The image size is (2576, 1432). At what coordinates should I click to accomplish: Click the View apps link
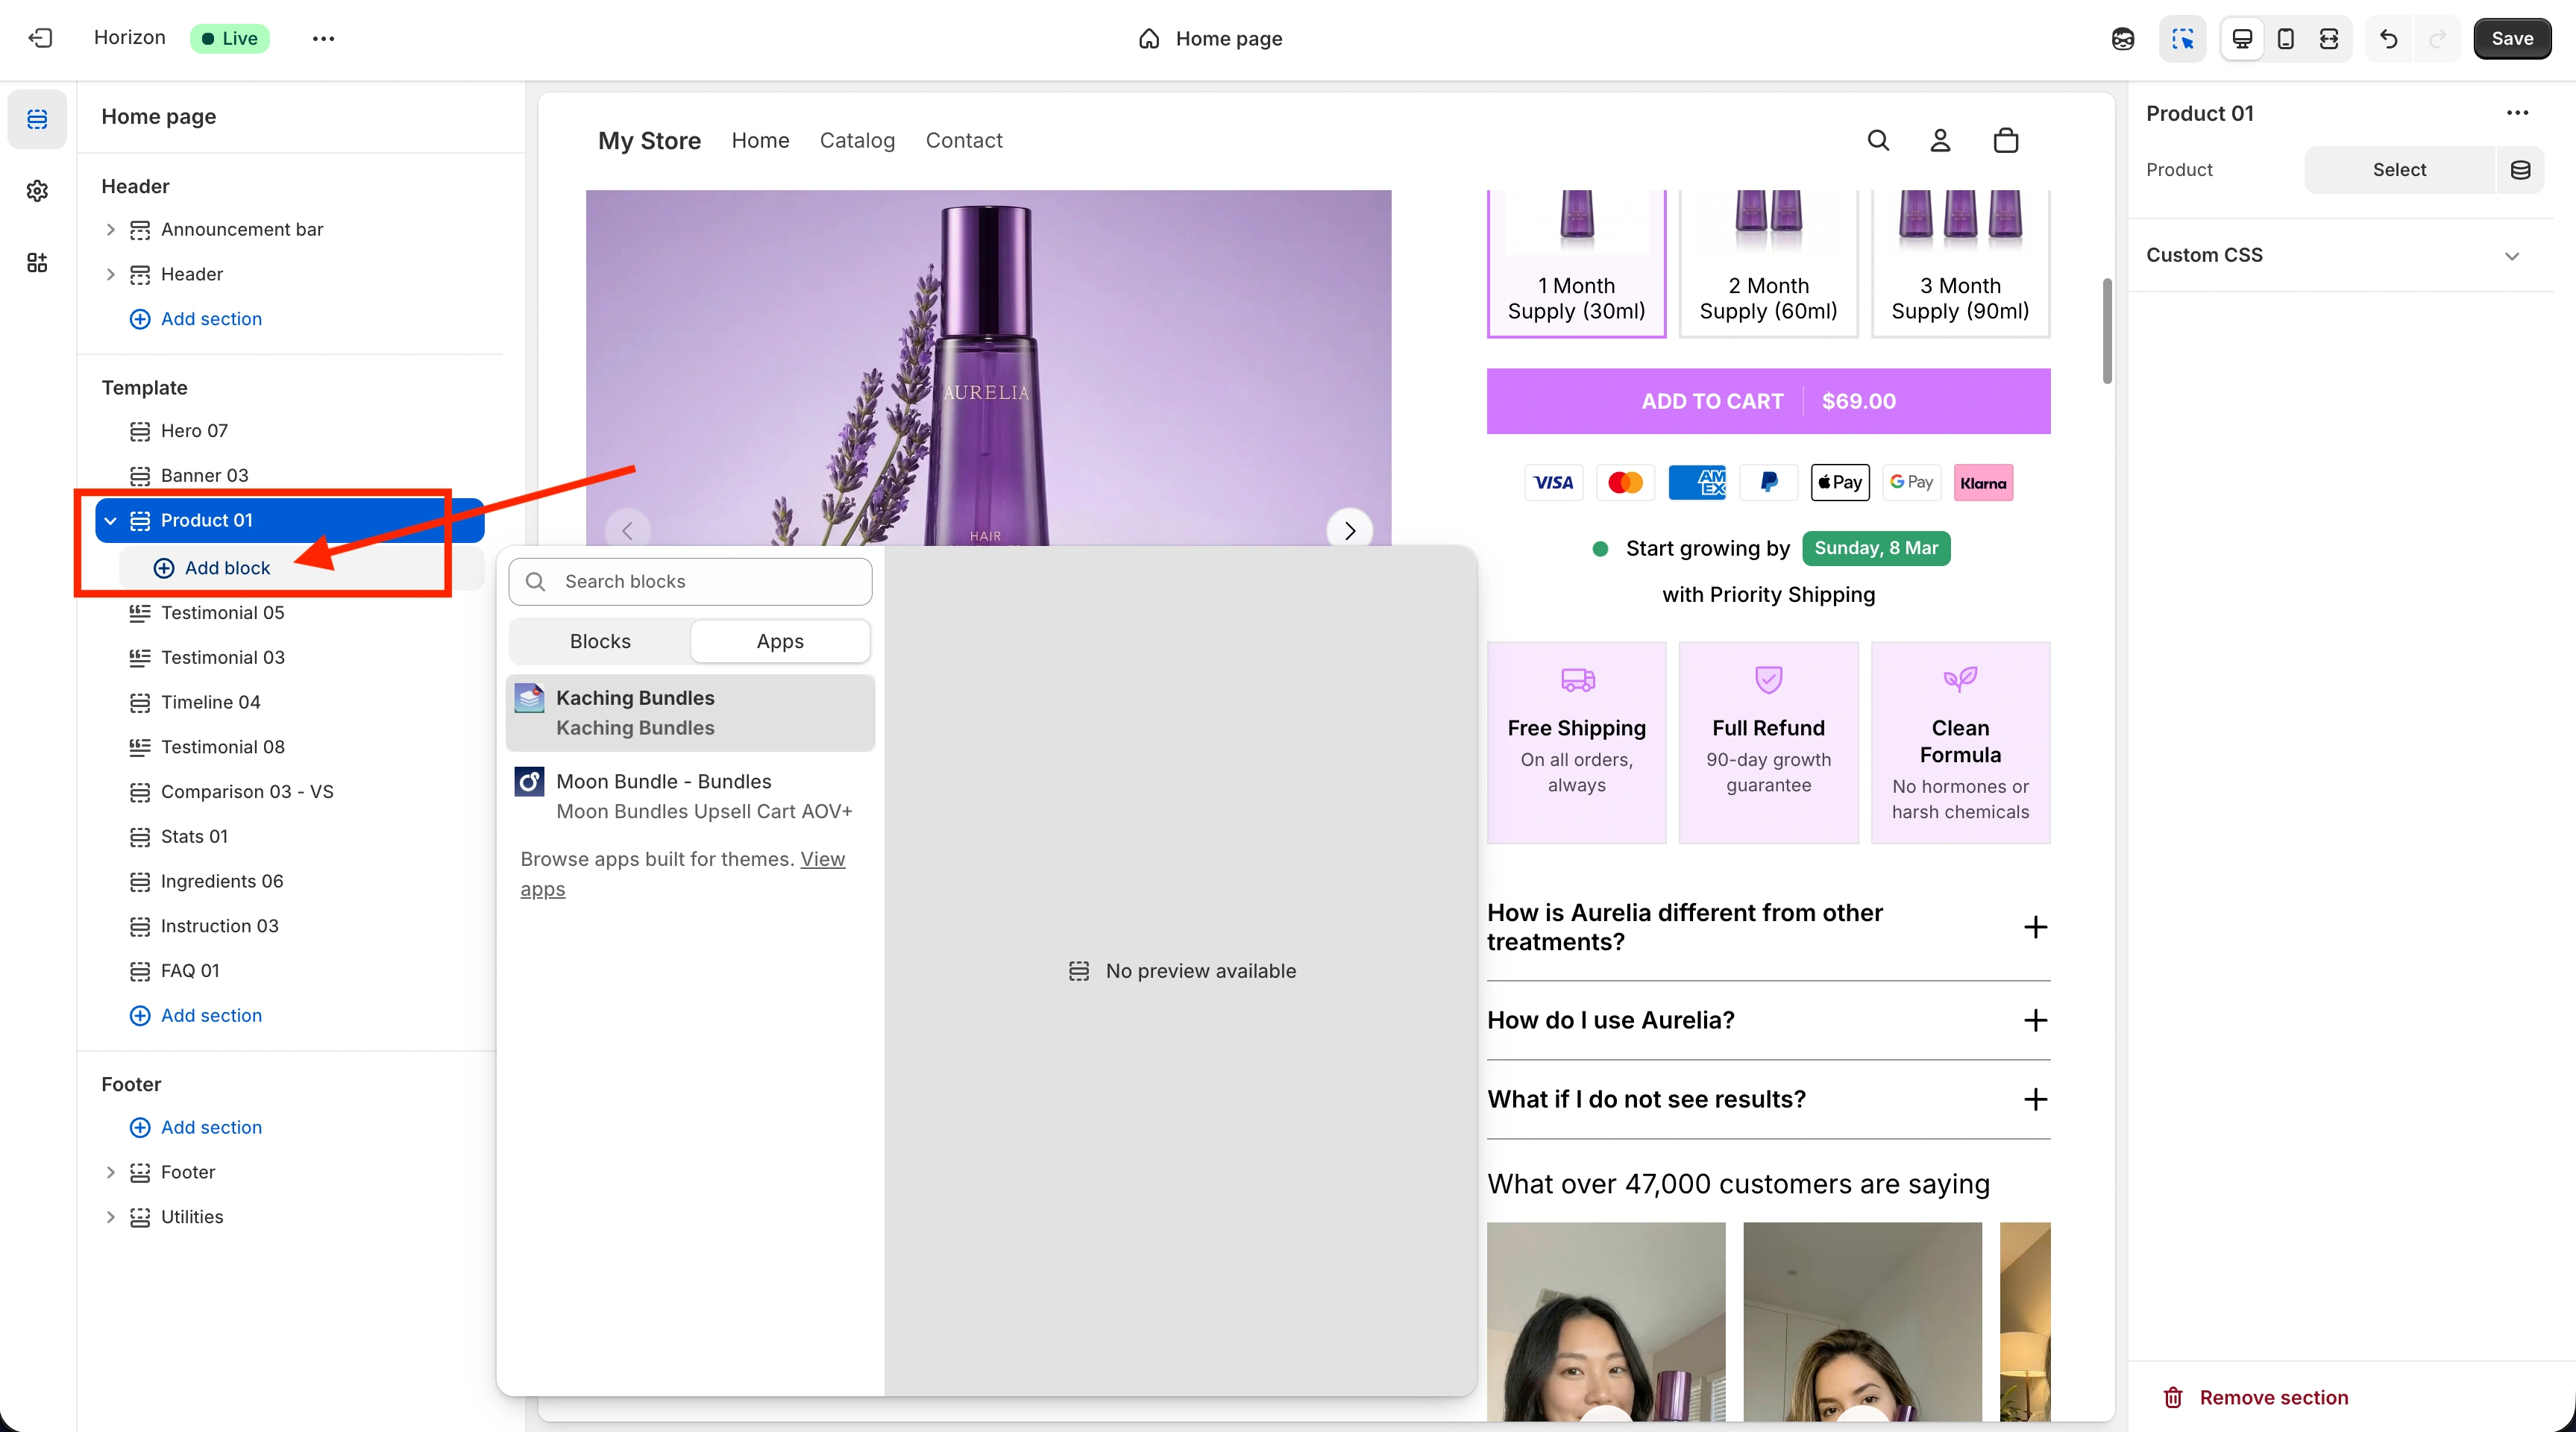[822, 859]
